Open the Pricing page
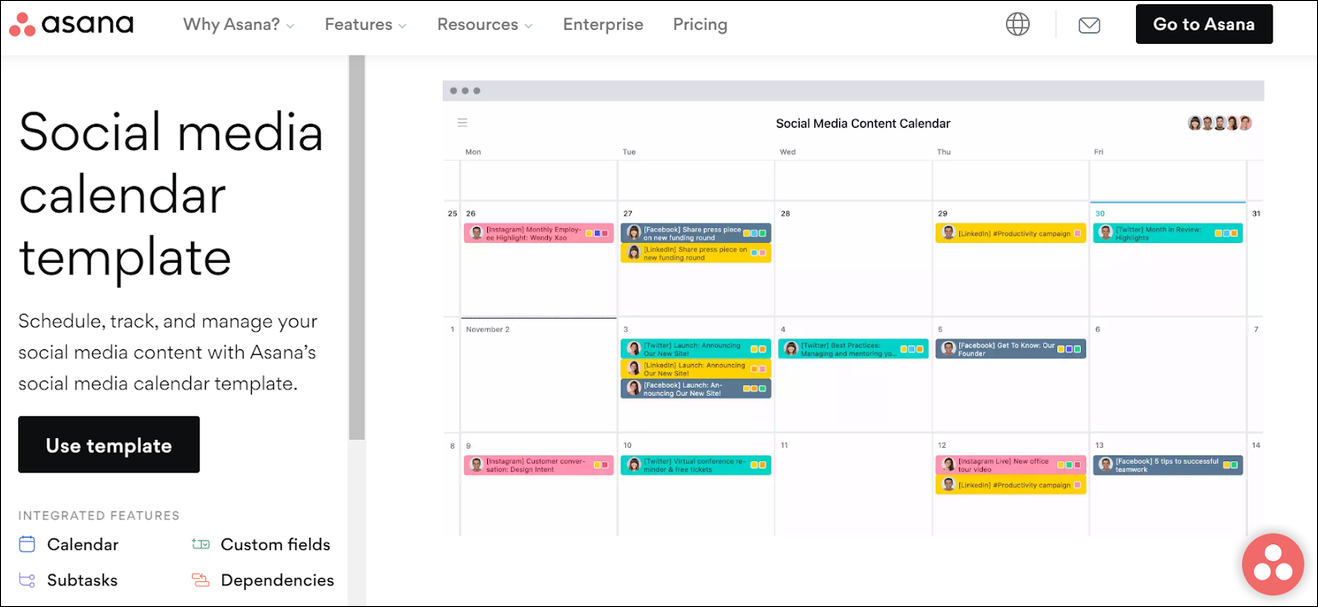 pos(700,24)
